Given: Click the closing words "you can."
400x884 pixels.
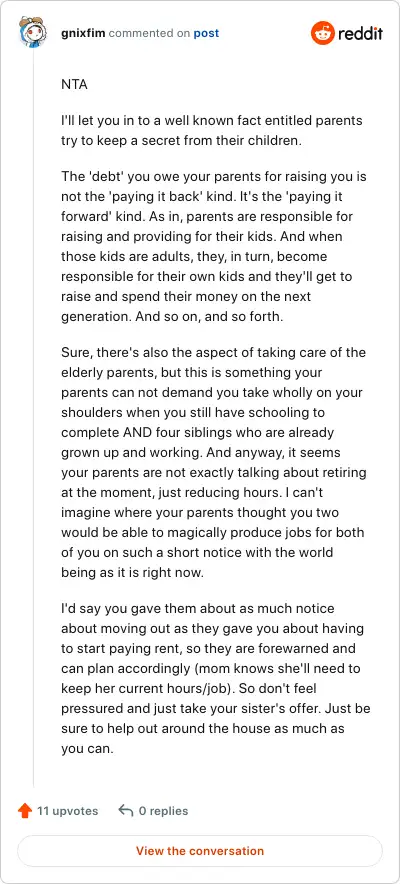Looking at the screenshot, I should coord(87,749).
